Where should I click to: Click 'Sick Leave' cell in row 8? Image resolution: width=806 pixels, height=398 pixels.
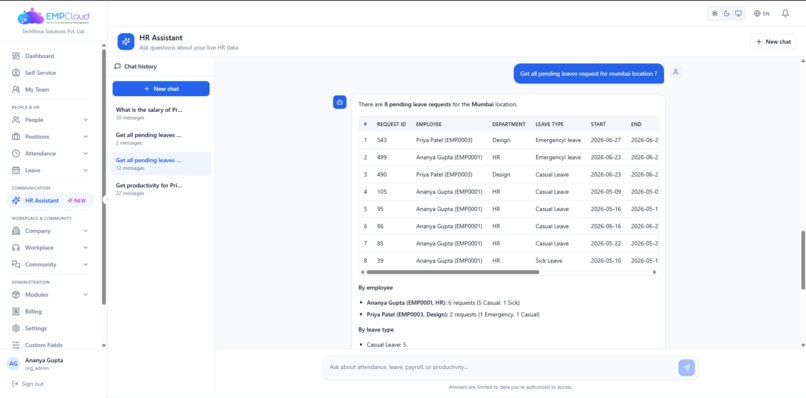[548, 261]
